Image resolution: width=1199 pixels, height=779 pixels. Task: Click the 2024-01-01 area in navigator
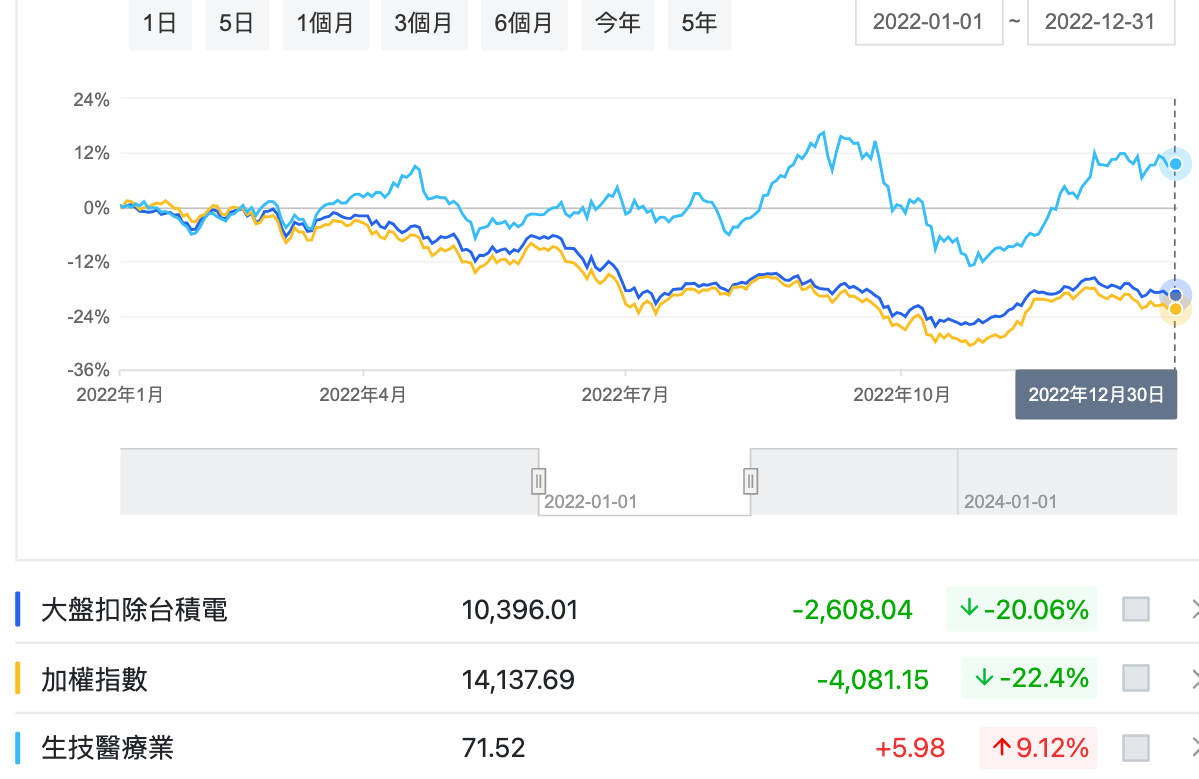click(1010, 501)
